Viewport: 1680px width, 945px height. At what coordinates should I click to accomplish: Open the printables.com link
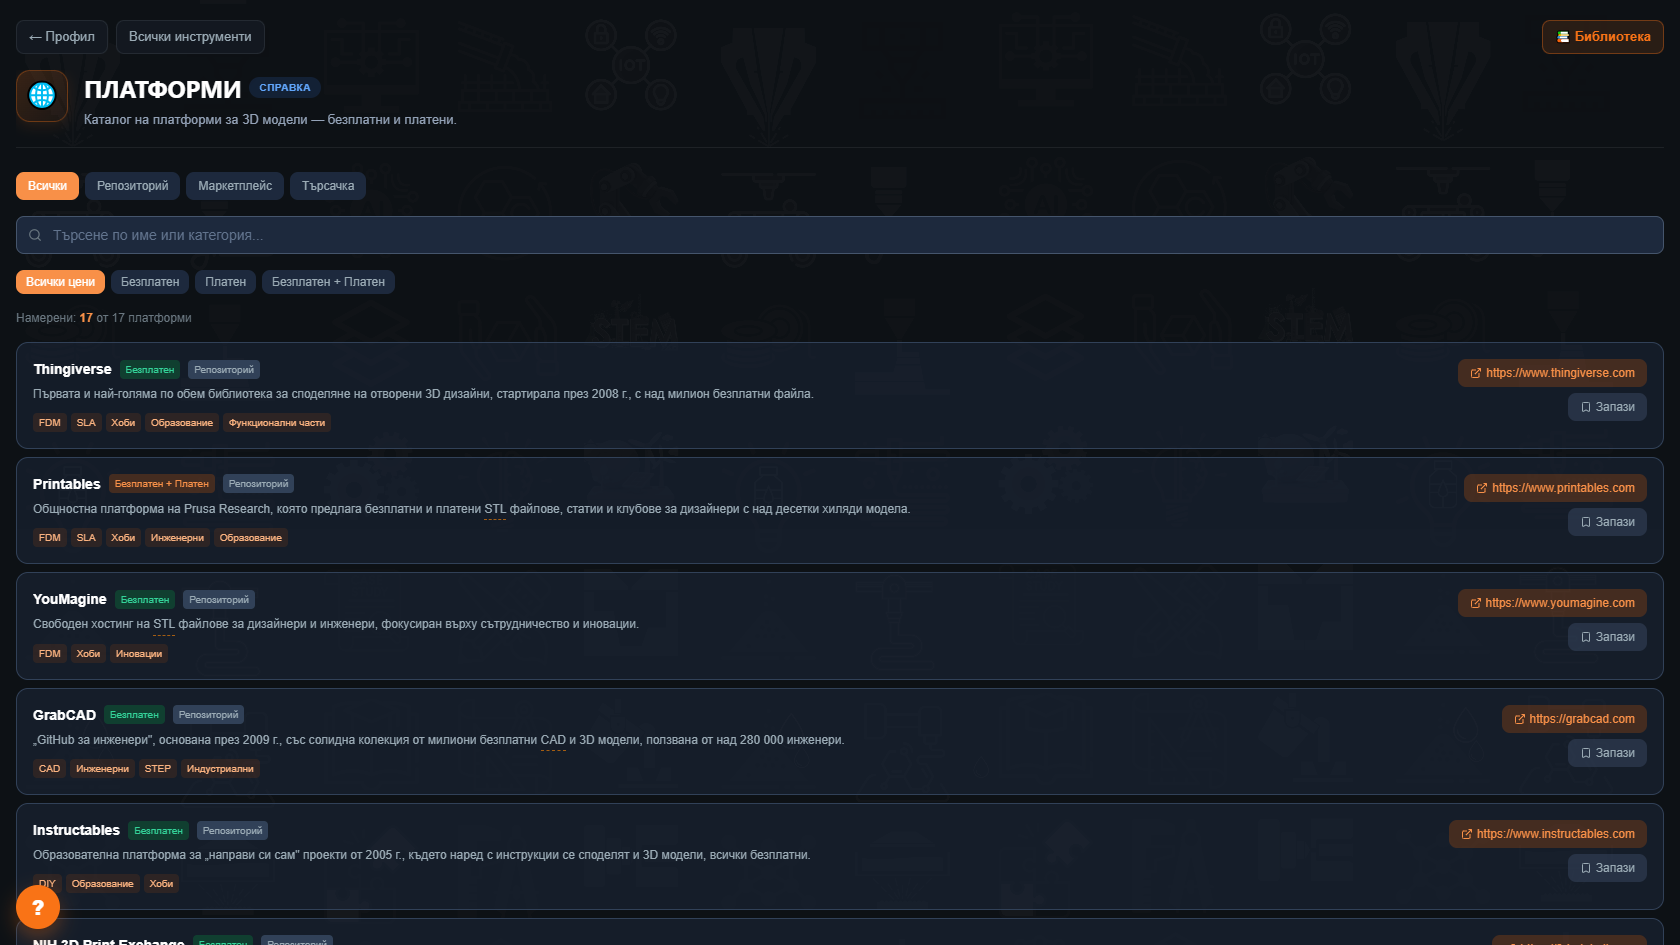click(x=1555, y=488)
